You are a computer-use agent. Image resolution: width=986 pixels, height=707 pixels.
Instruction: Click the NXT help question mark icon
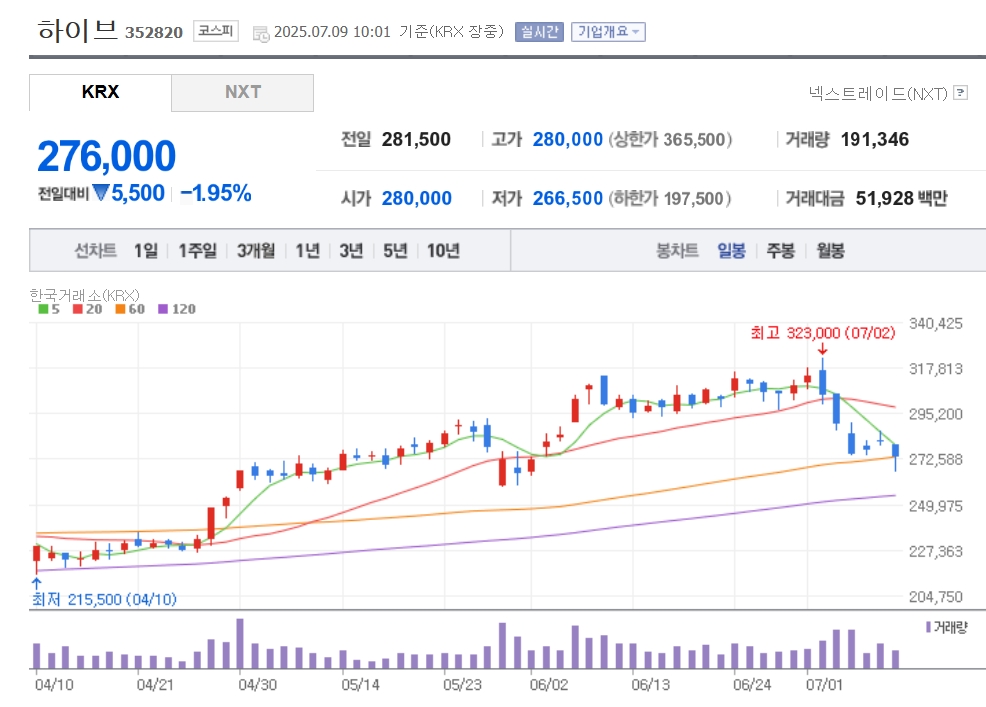point(960,93)
